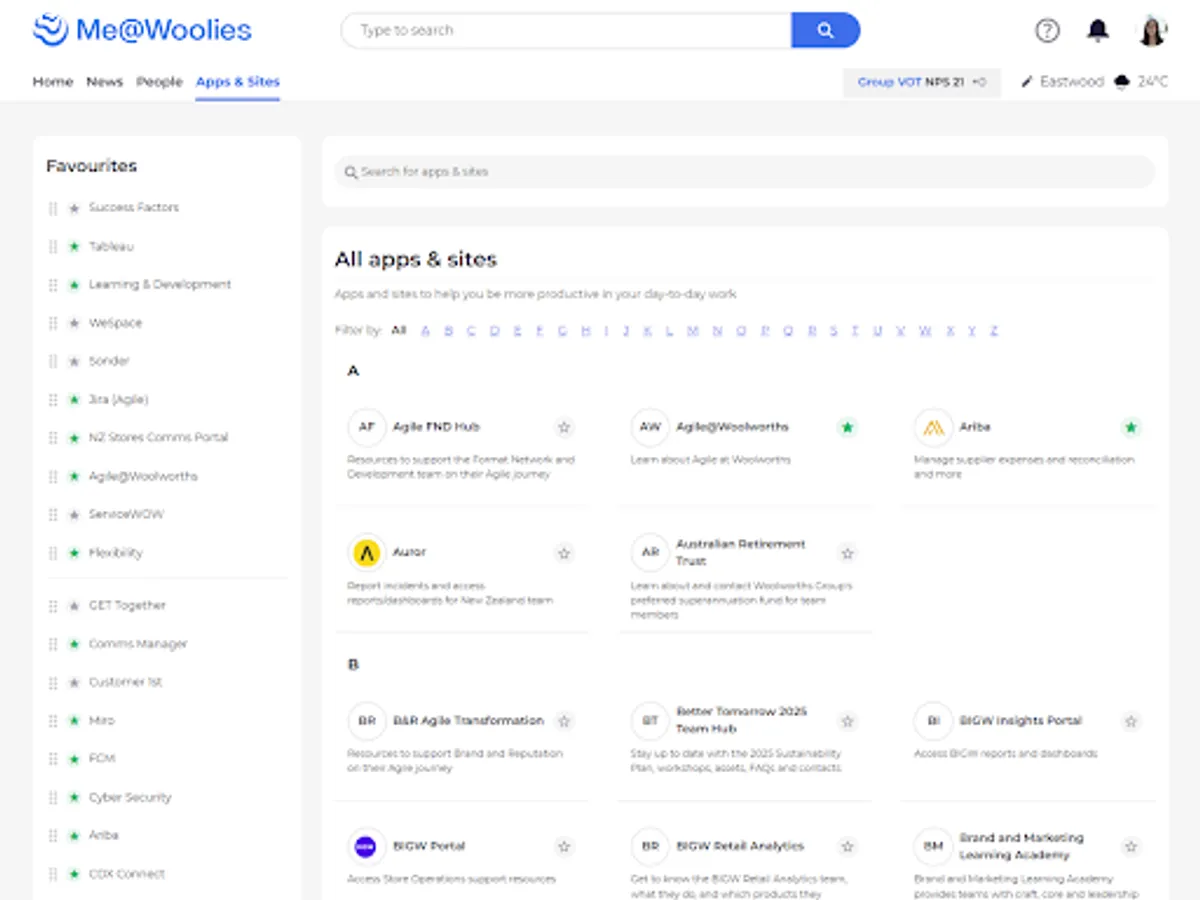Click the BIGW Retail Analytics BR icon
This screenshot has height=900, width=1200.
(x=650, y=846)
